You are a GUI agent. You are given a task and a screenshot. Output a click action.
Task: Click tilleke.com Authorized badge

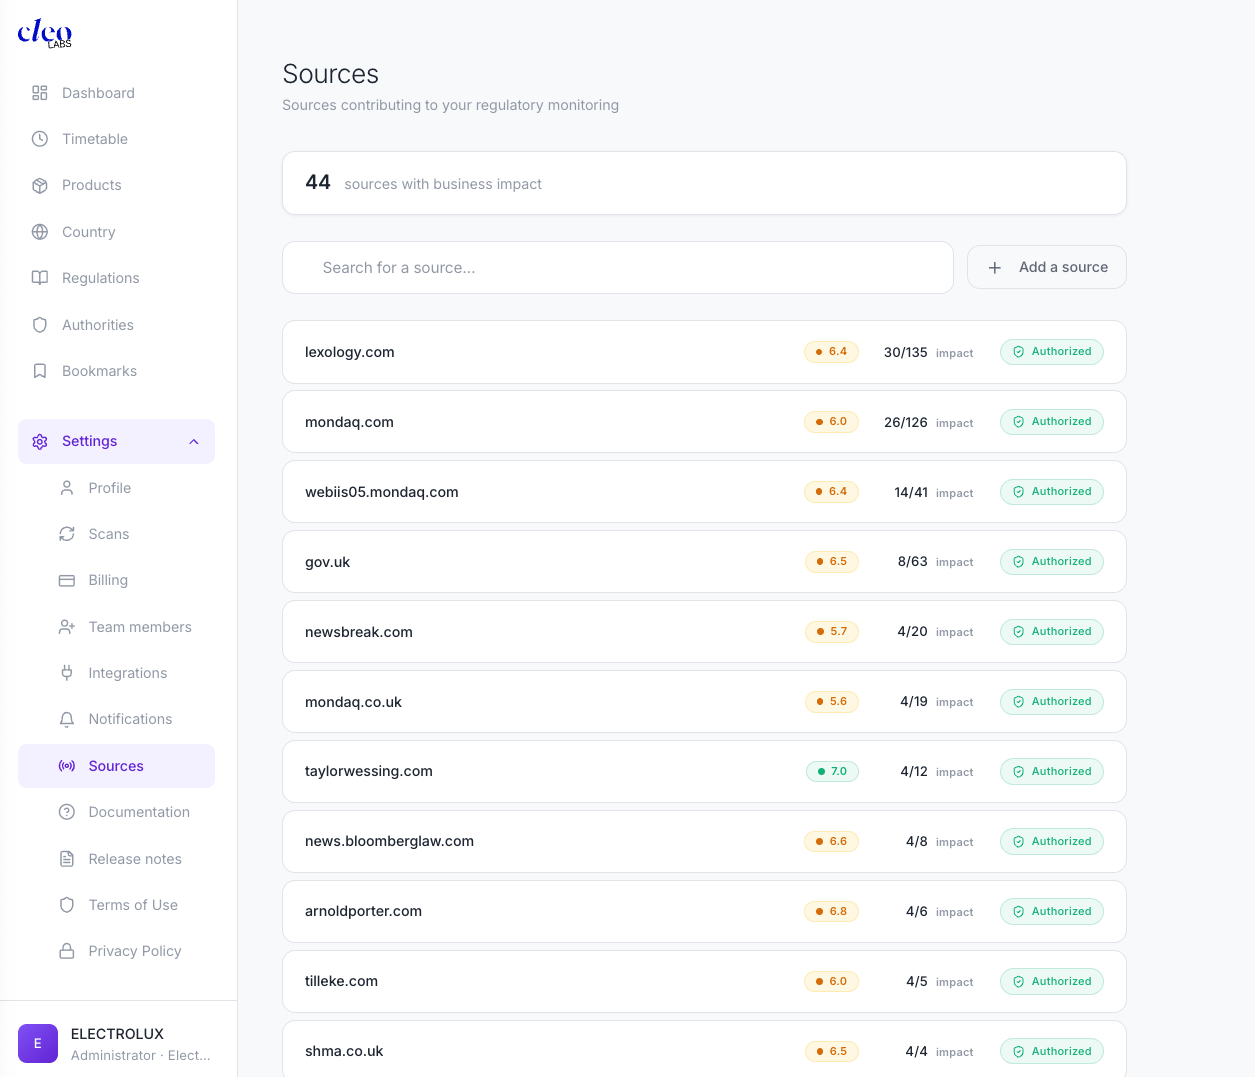tap(1052, 982)
